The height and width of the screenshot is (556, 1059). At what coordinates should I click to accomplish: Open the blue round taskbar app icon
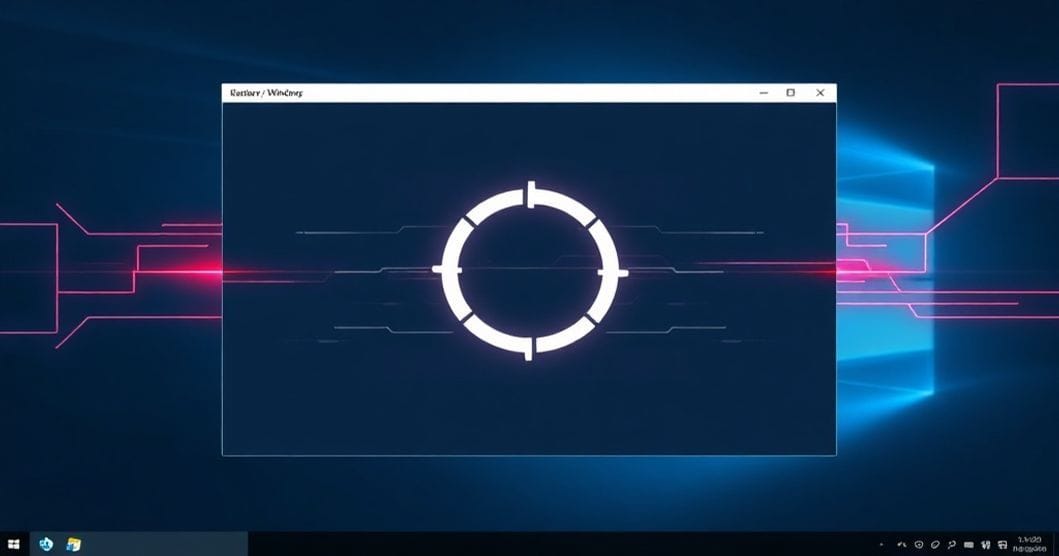45,544
